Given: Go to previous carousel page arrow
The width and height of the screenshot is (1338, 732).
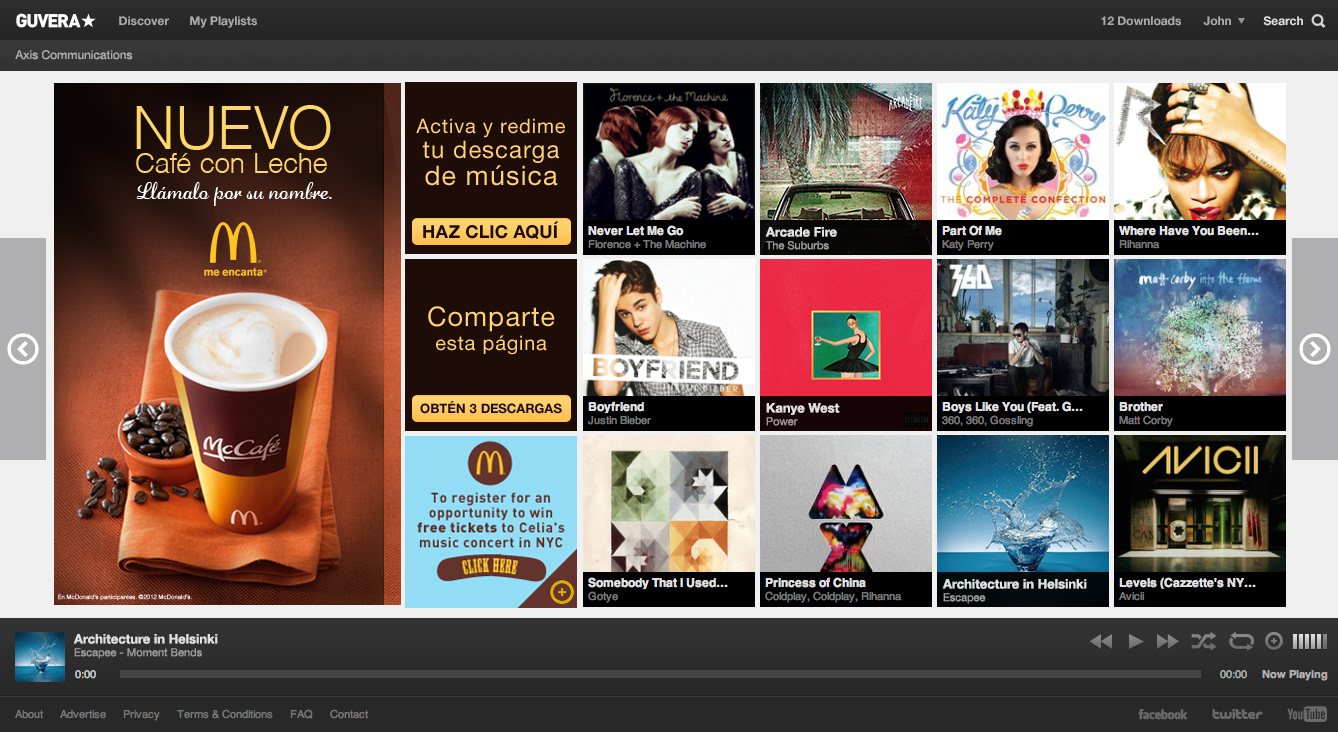Looking at the screenshot, I should 23,349.
